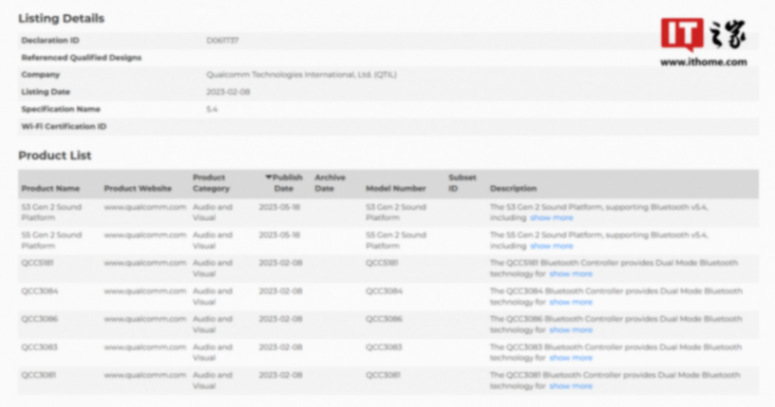
Task: Open www.qualcomm.com in the QCC3081 row
Action: [x=145, y=375]
